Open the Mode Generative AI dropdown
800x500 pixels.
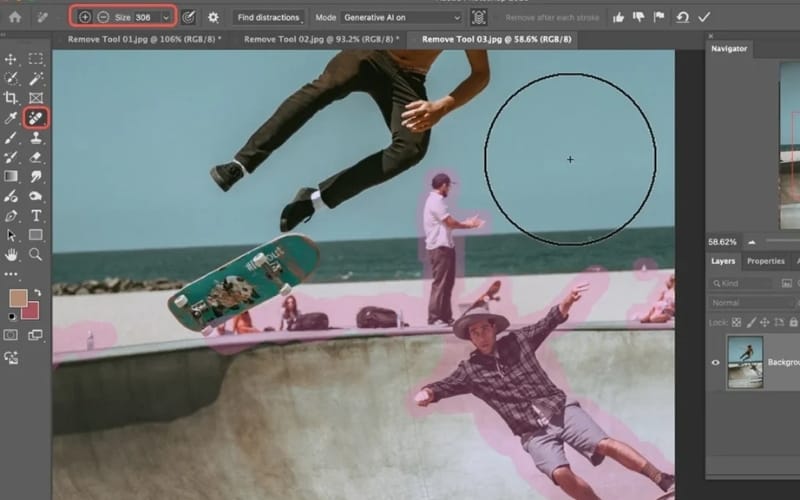[402, 17]
